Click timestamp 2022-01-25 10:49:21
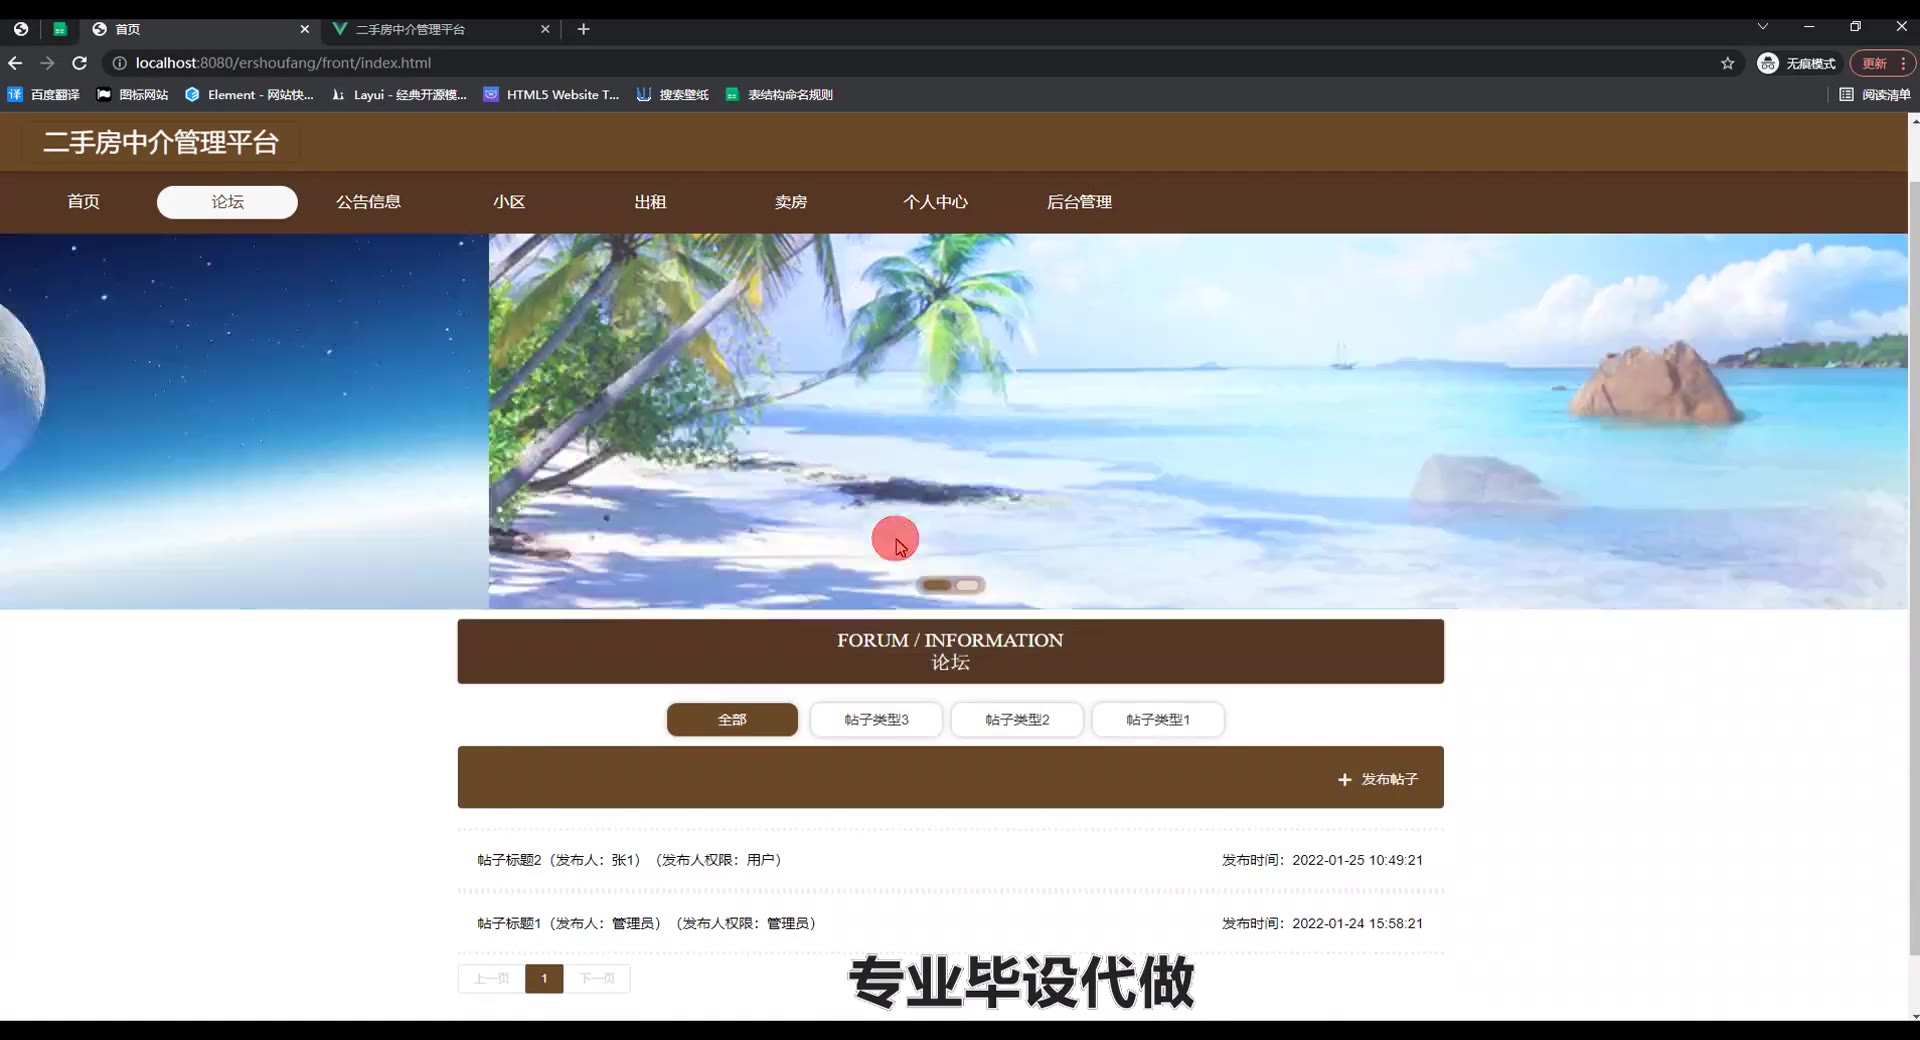1920x1040 pixels. point(1357,860)
